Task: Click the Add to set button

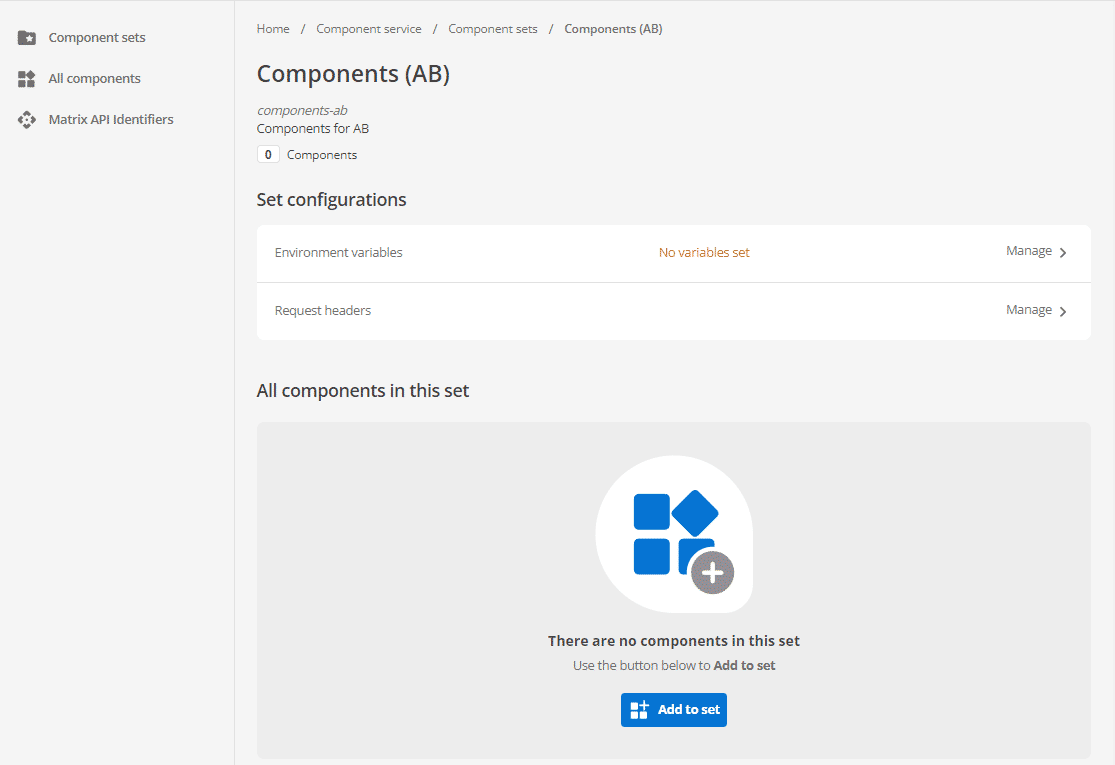Action: (673, 709)
